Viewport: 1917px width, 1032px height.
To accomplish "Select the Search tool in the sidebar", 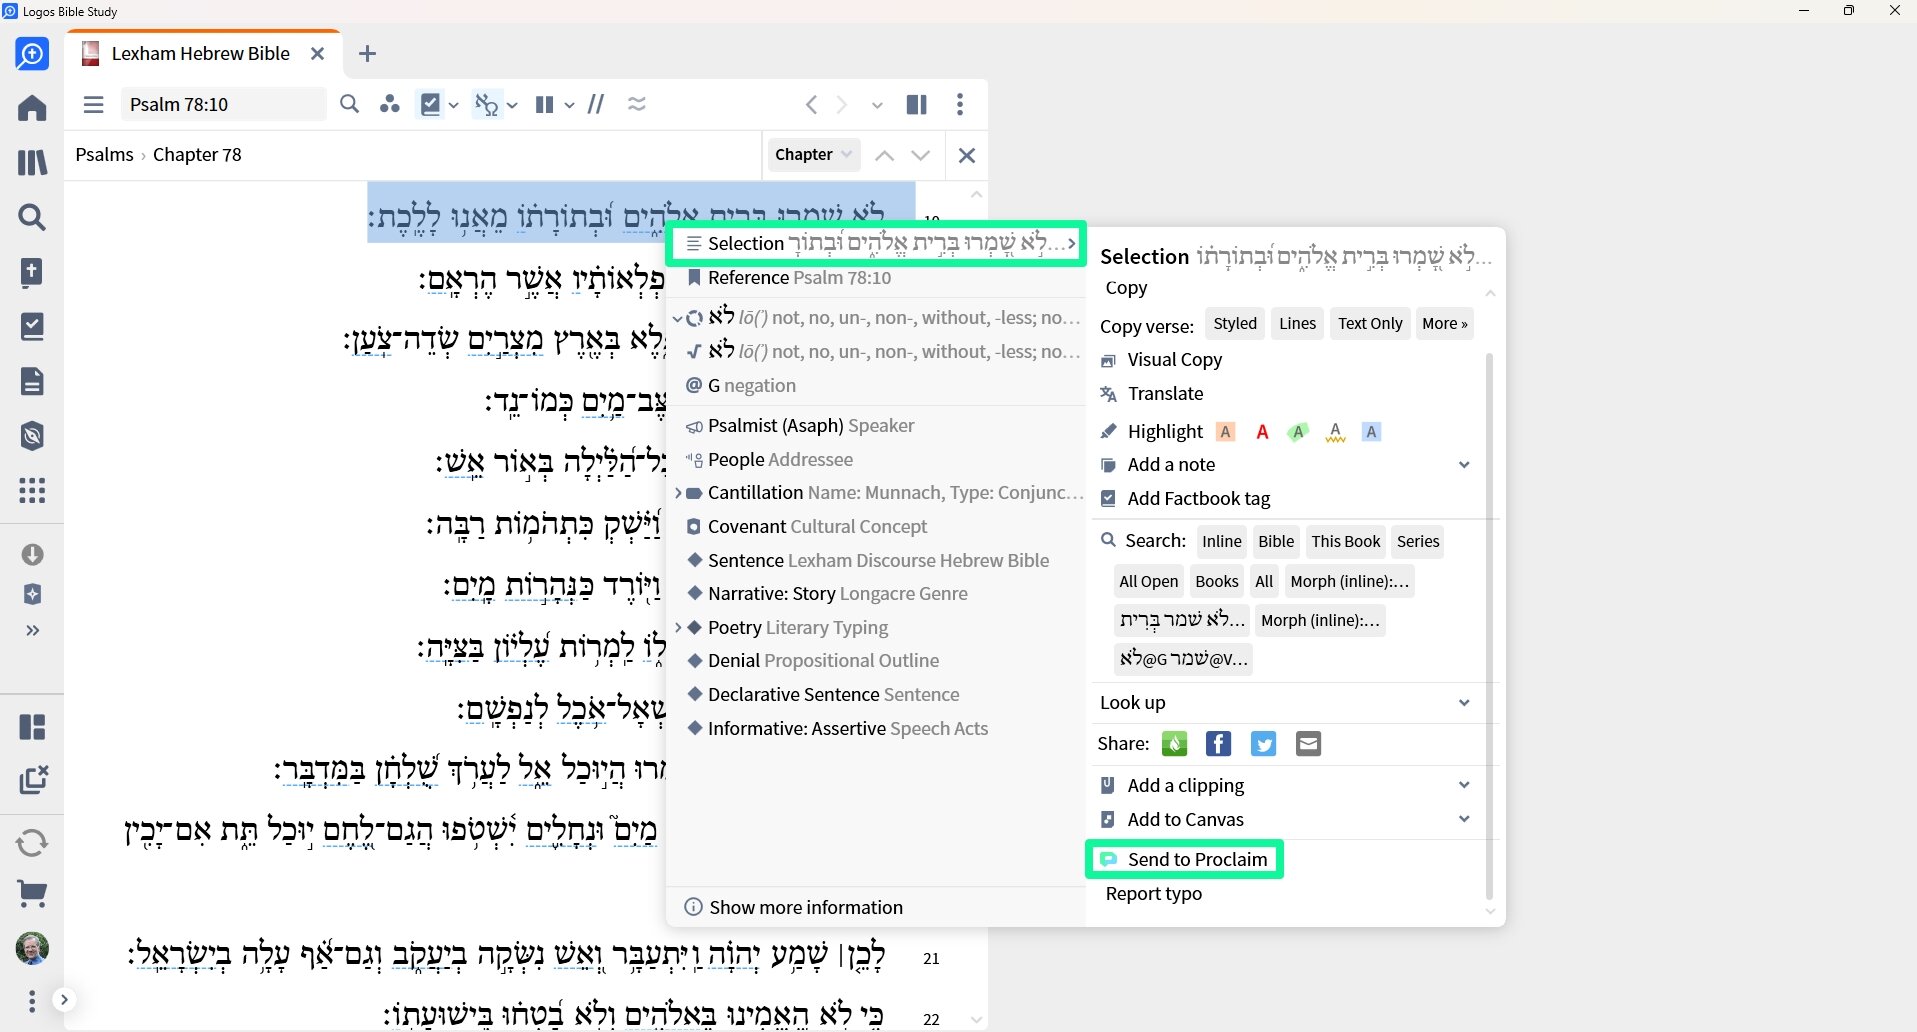I will pyautogui.click(x=32, y=217).
